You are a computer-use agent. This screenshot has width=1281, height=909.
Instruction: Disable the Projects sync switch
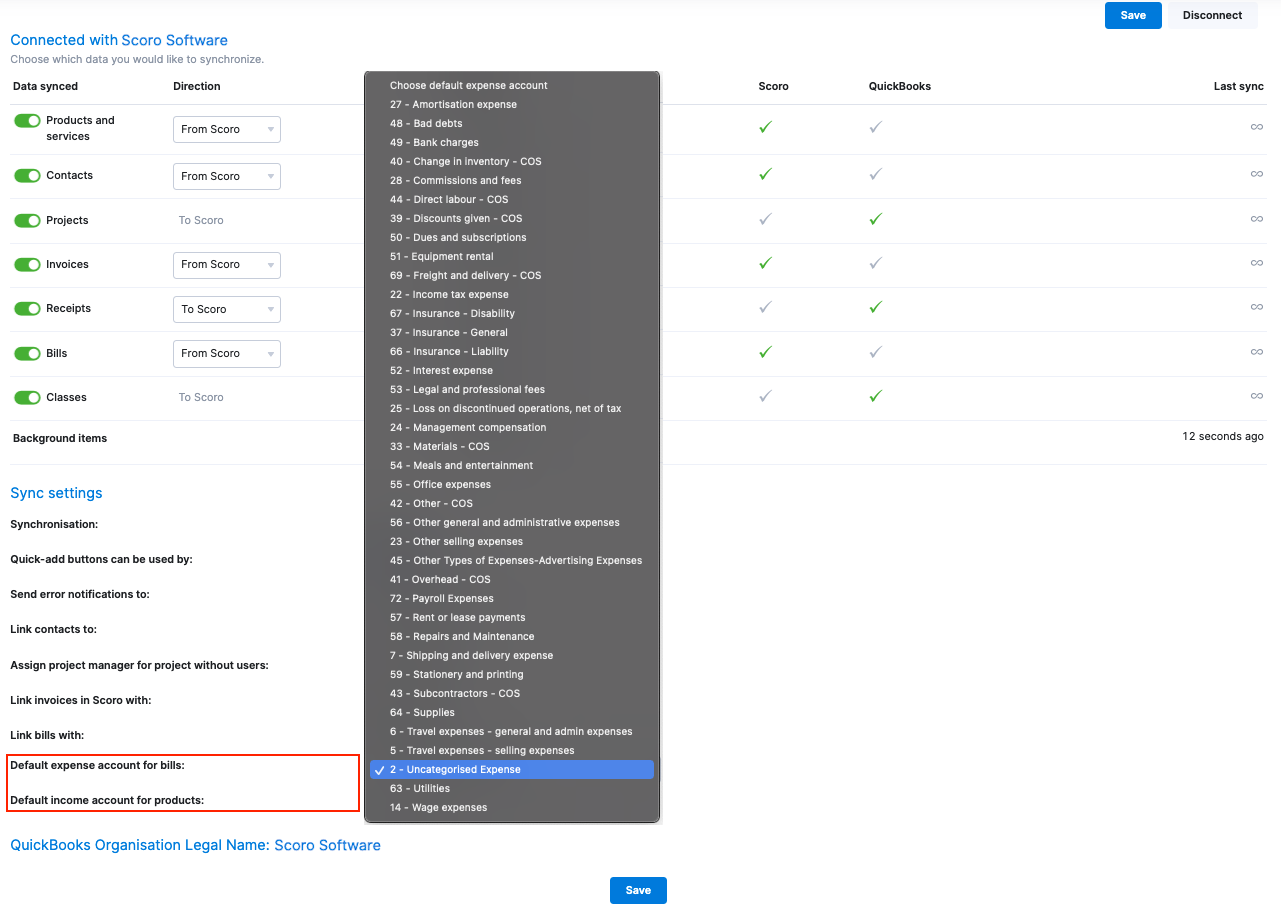tap(27, 220)
